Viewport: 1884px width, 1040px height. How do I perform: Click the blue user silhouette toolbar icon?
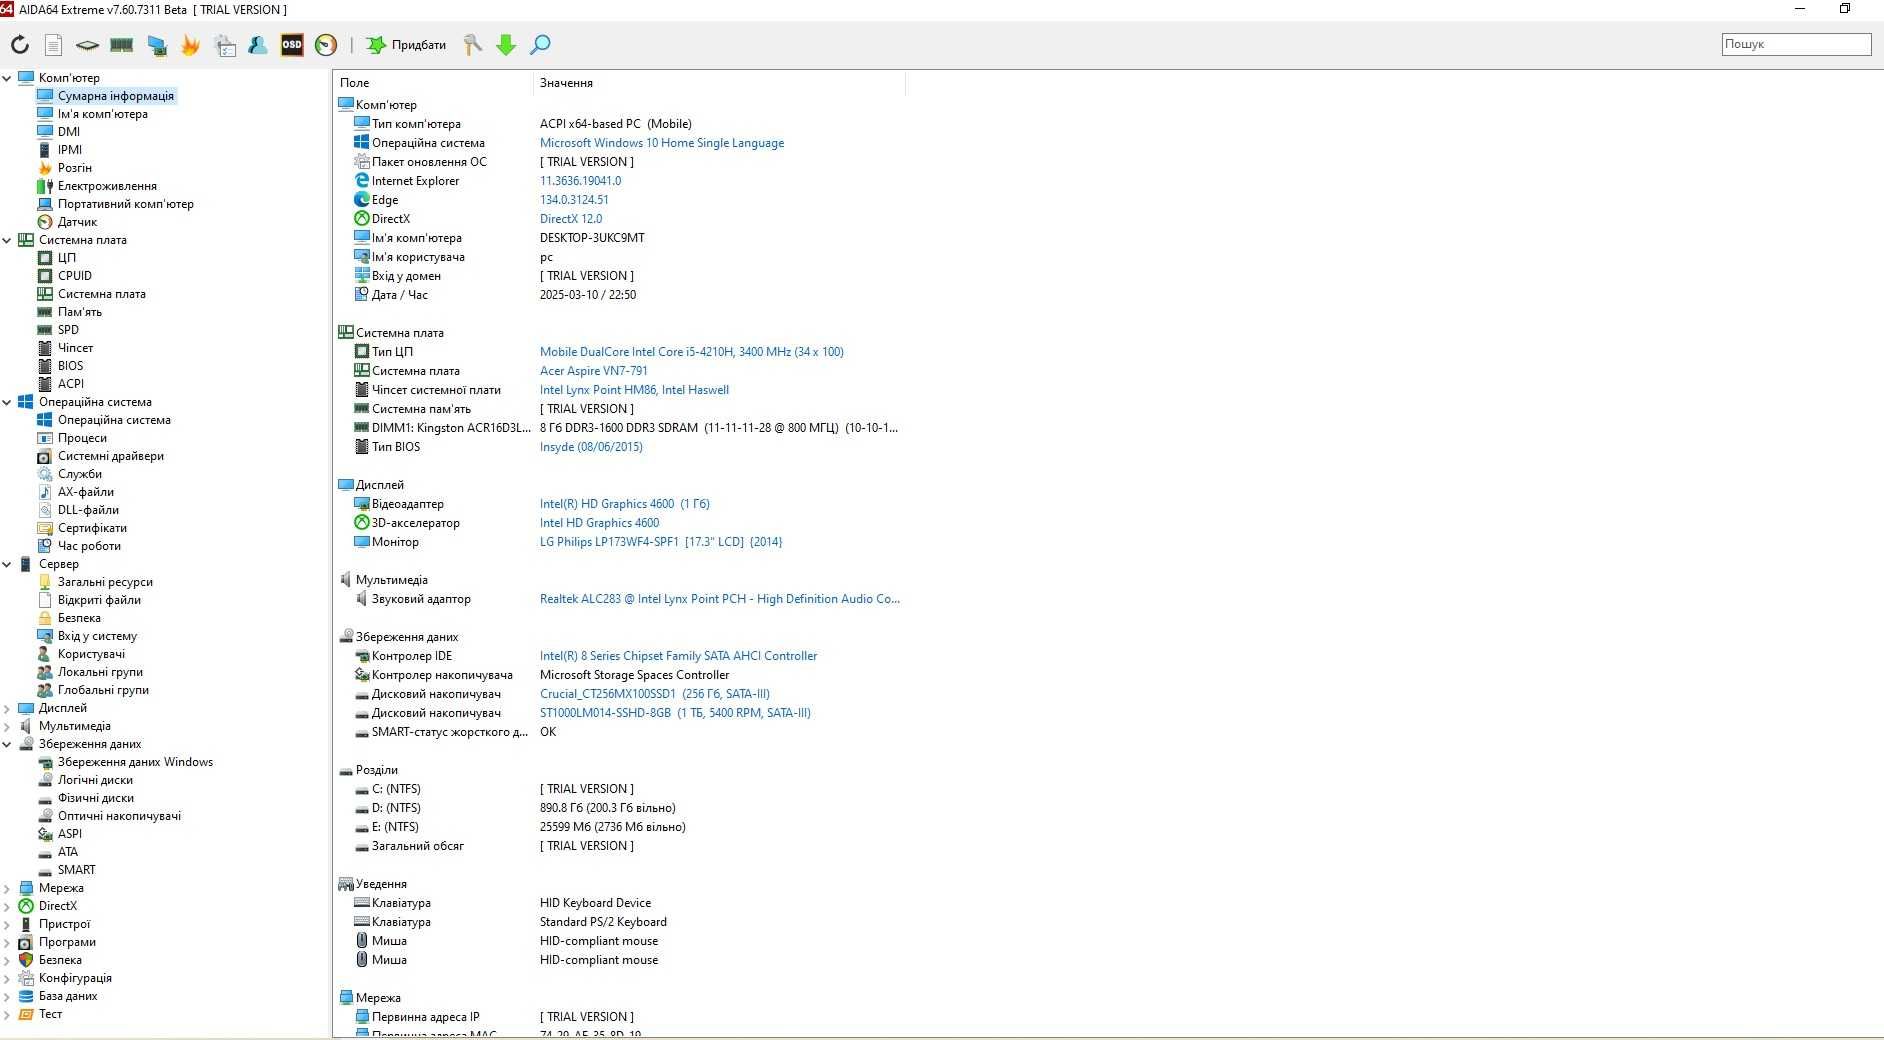pos(258,45)
